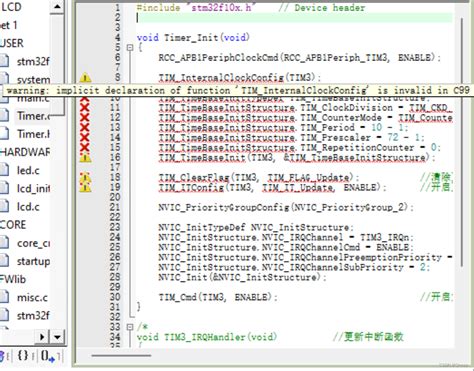474x371 pixels.
Task: Click the NVIC_IRQChannelPreemptionPriority line 26
Action: pos(305,257)
